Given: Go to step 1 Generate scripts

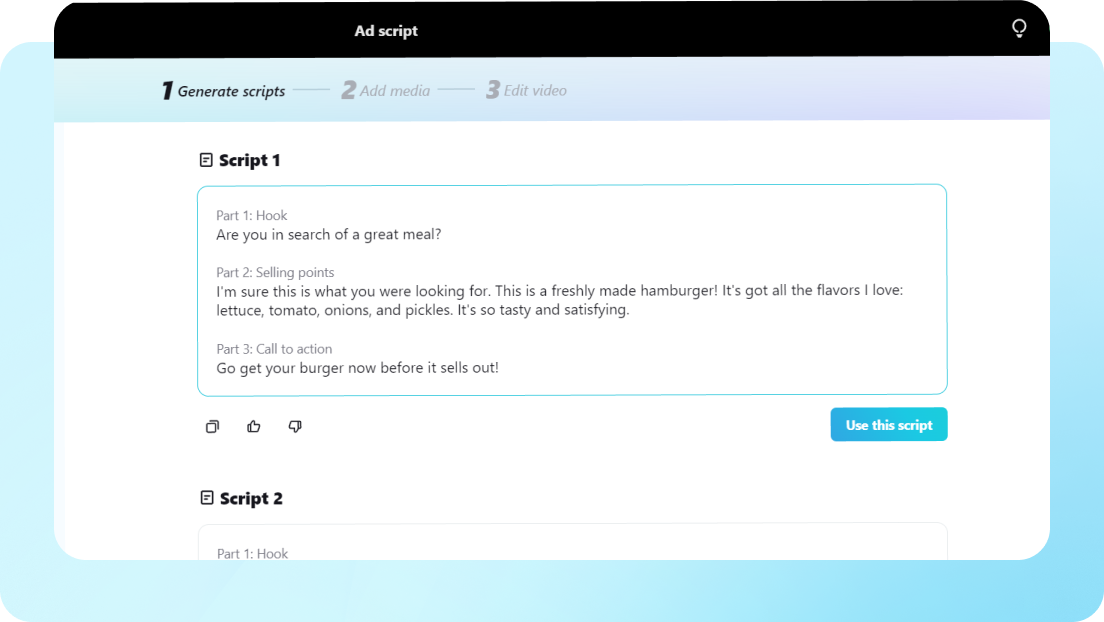Looking at the screenshot, I should (x=223, y=91).
